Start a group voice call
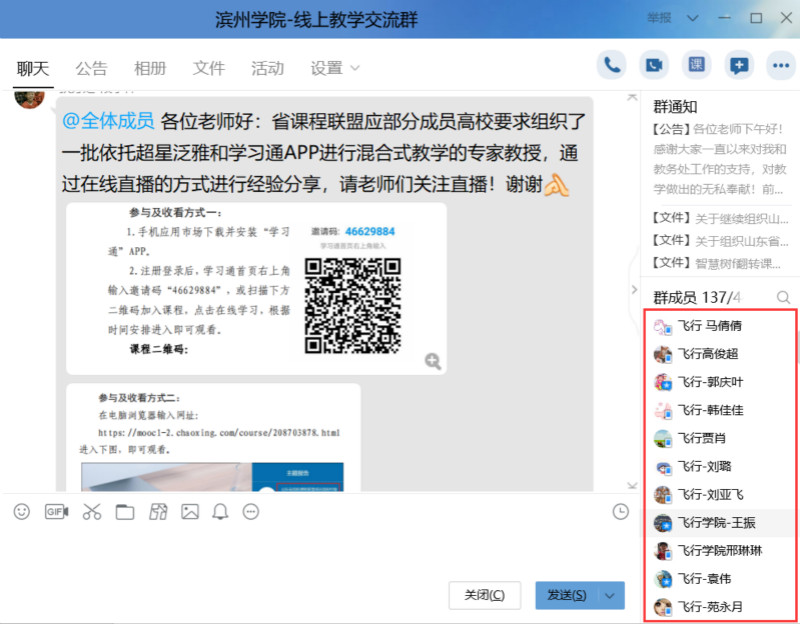This screenshot has height=624, width=800. (612, 66)
